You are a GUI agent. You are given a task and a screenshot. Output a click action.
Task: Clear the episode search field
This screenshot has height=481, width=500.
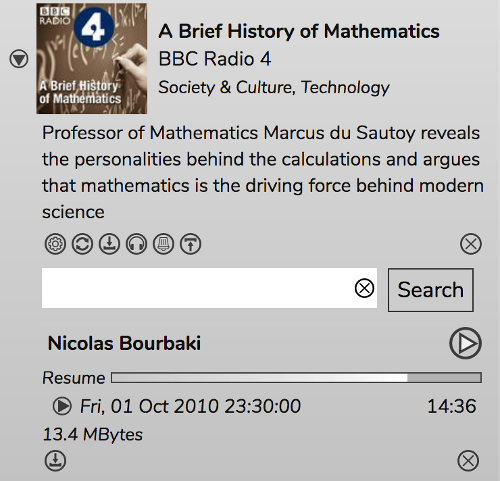[x=364, y=288]
